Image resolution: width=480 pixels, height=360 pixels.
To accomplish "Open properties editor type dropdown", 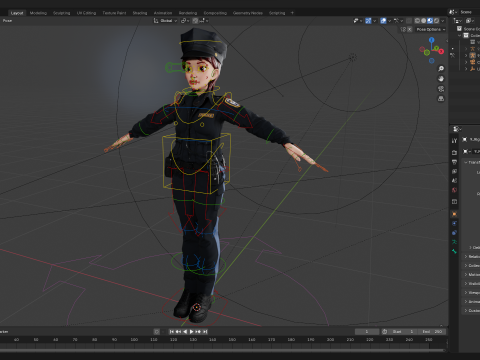I will 457,129.
